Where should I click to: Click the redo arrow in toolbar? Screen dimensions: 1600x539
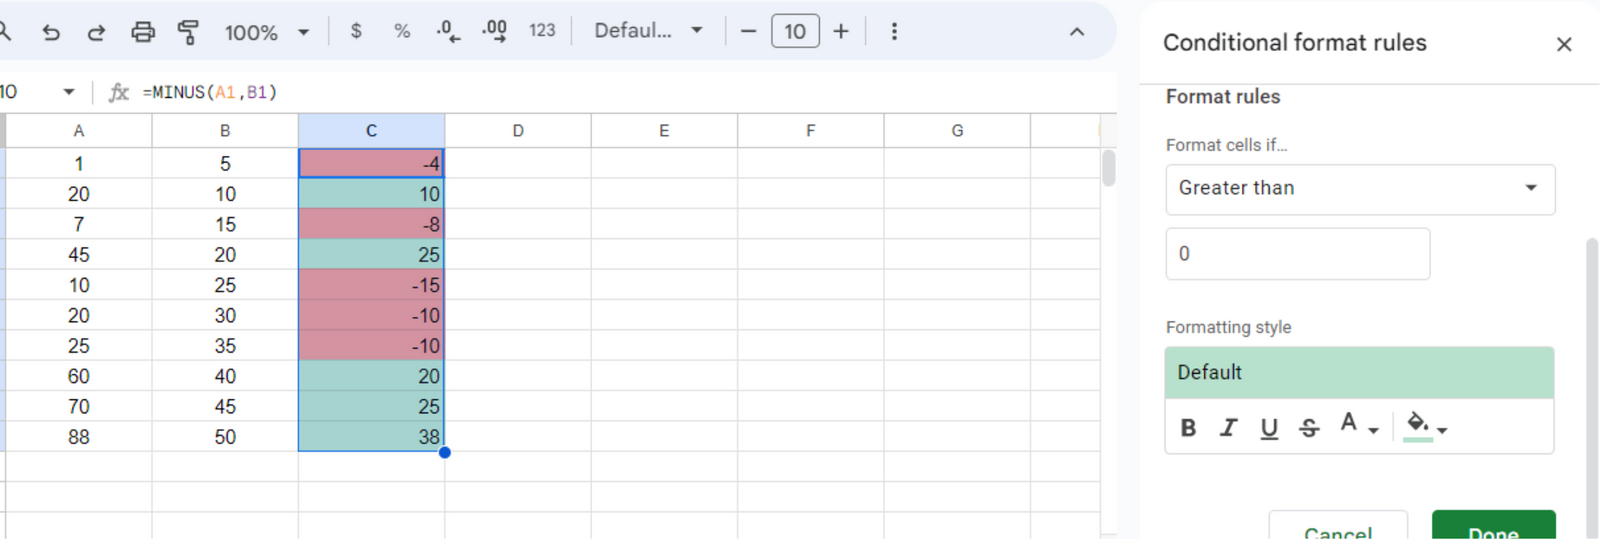pos(96,32)
